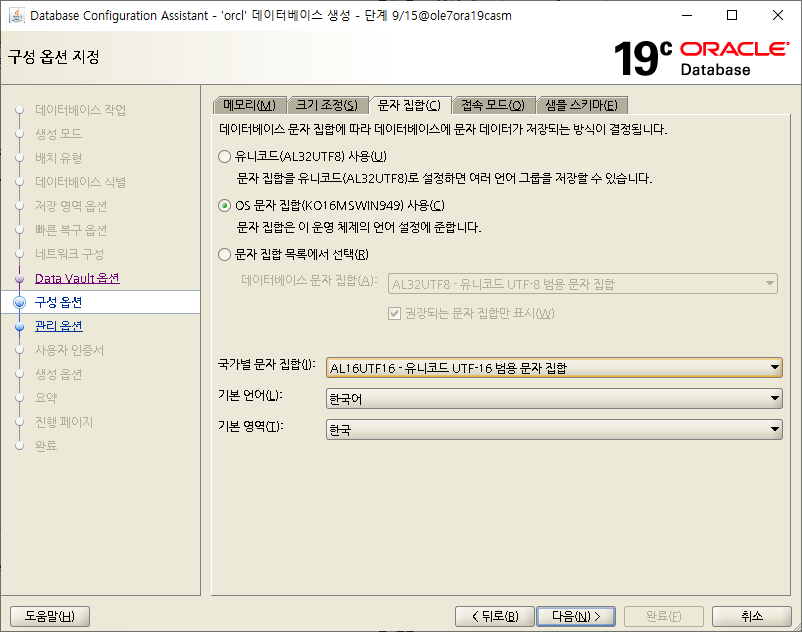Viewport: 802px width, 632px height.
Task: Proceed with the 다음 button
Action: click(x=576, y=616)
